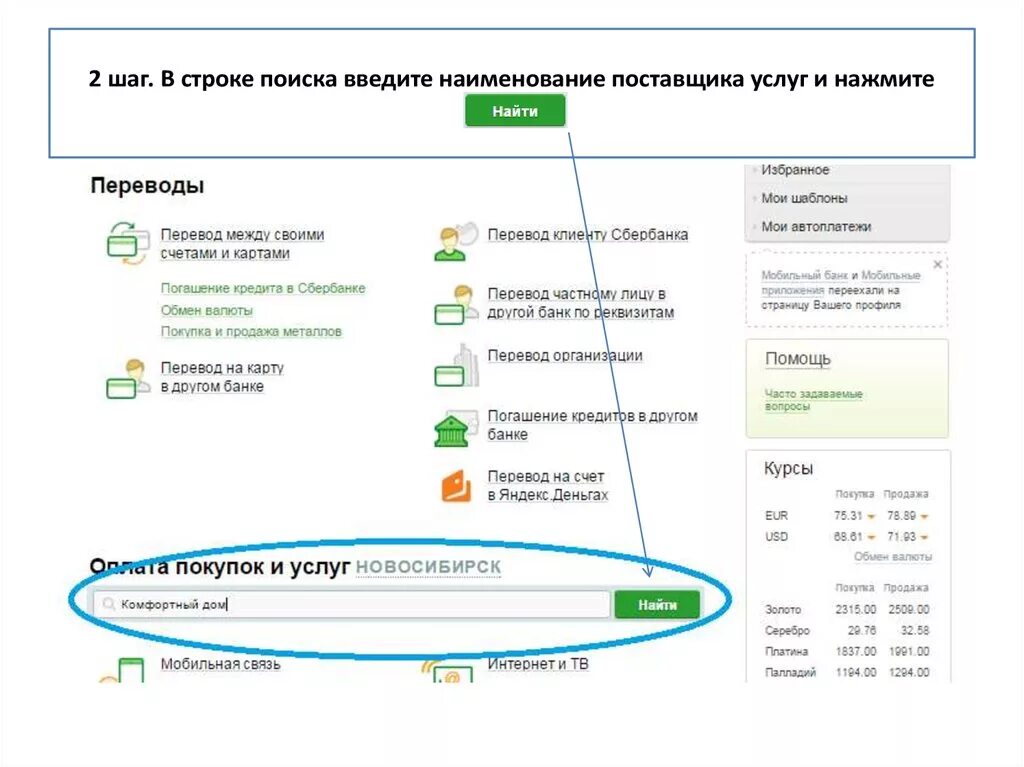
Task: Open 'Перевод между своими счетами и картами'
Action: tap(242, 244)
